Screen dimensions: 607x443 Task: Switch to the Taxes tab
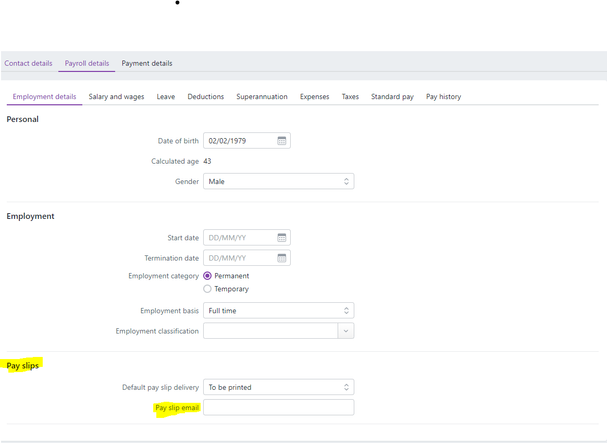[x=350, y=97]
